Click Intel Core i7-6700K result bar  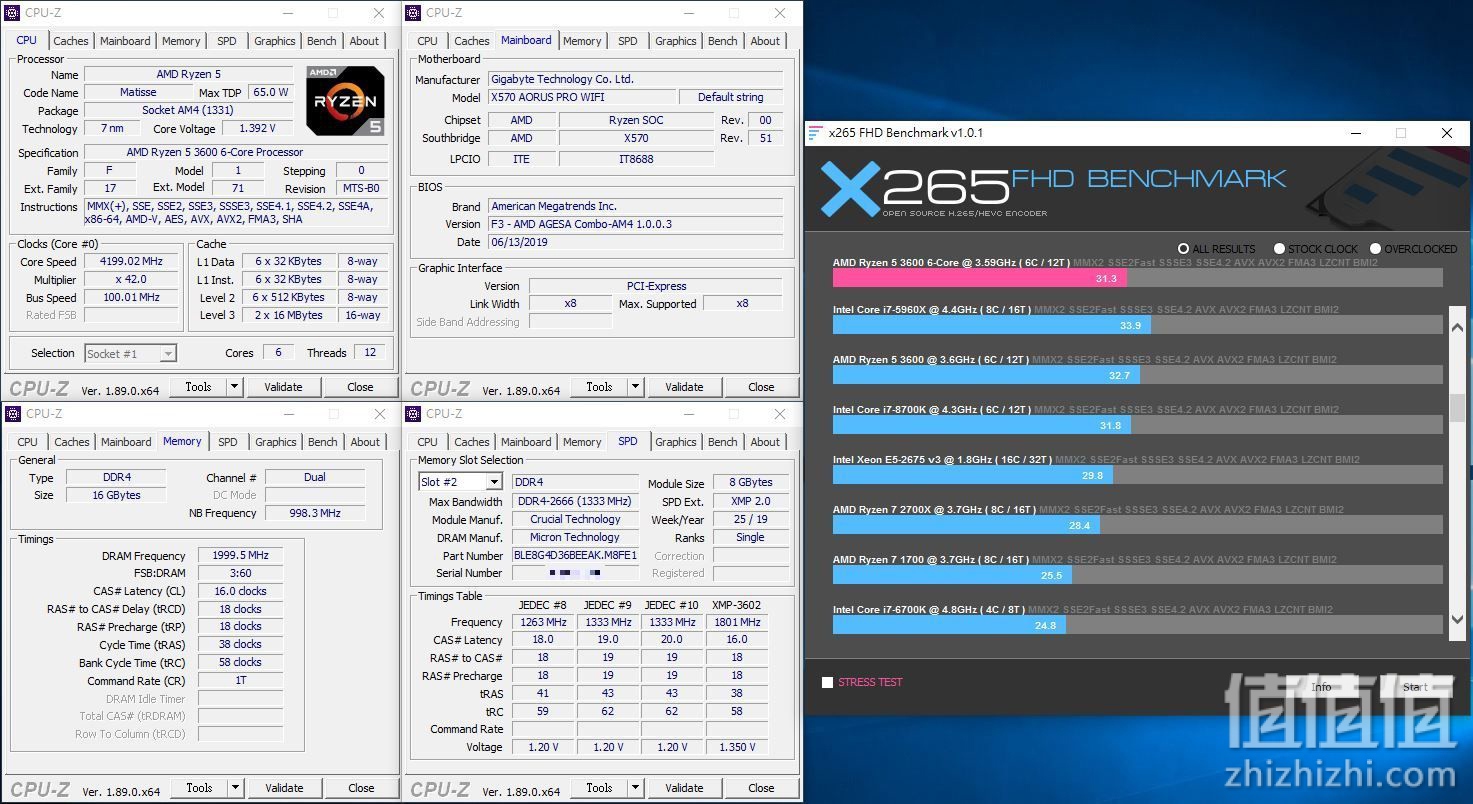pyautogui.click(x=949, y=625)
